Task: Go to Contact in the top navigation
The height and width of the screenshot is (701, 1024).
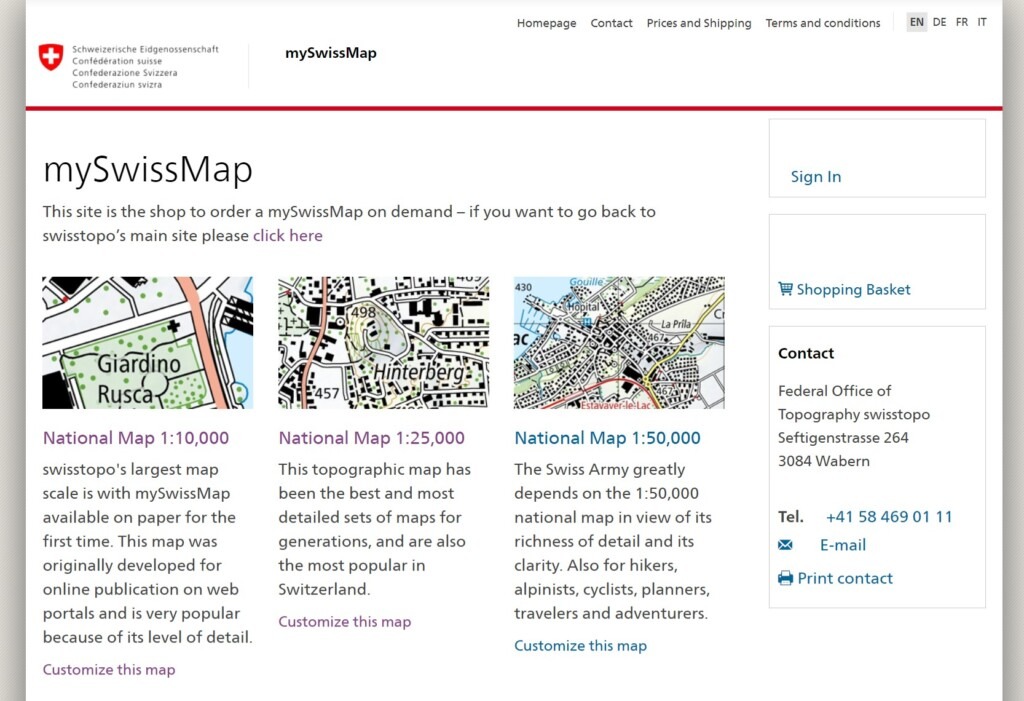Action: (x=611, y=23)
